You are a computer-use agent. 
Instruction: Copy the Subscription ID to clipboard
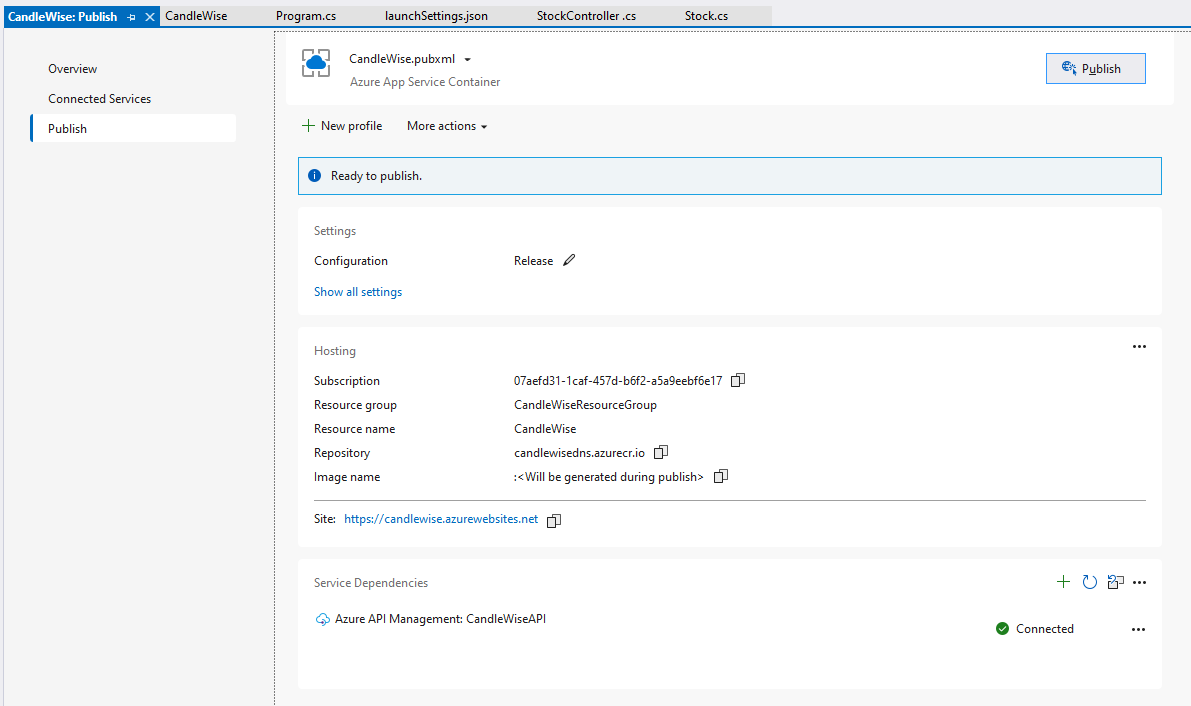(x=738, y=380)
